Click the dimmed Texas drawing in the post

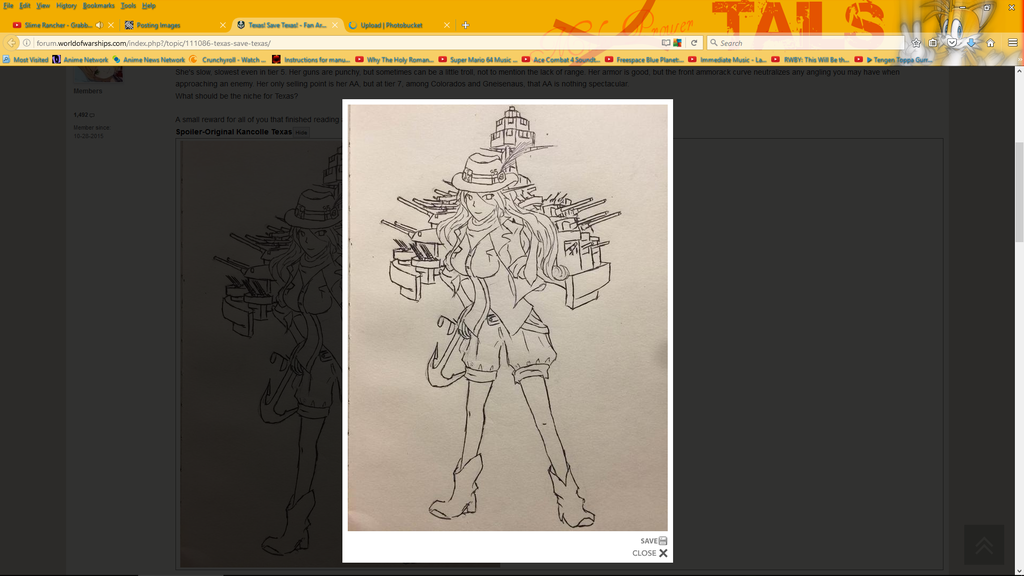point(261,353)
